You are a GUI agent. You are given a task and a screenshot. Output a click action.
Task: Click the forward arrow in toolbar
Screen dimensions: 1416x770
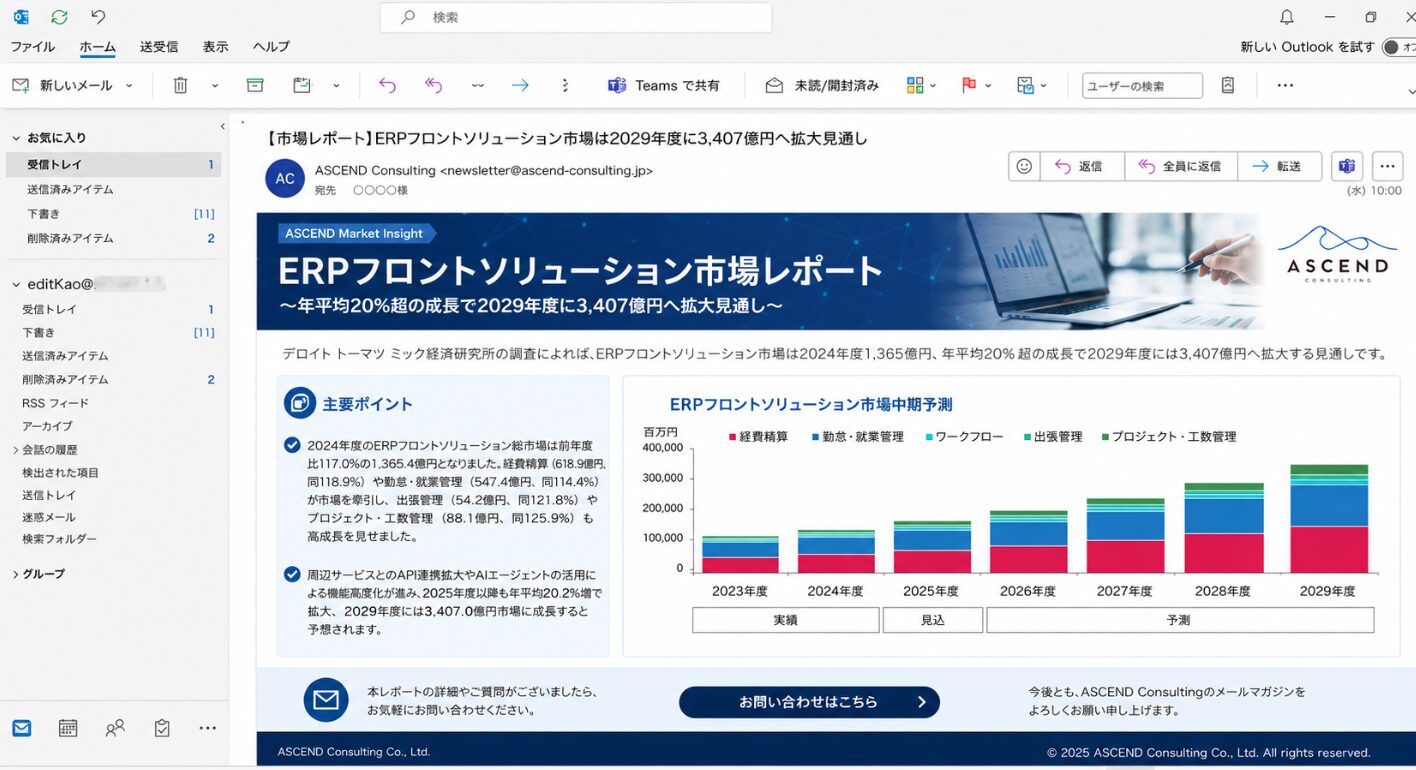pyautogui.click(x=520, y=85)
